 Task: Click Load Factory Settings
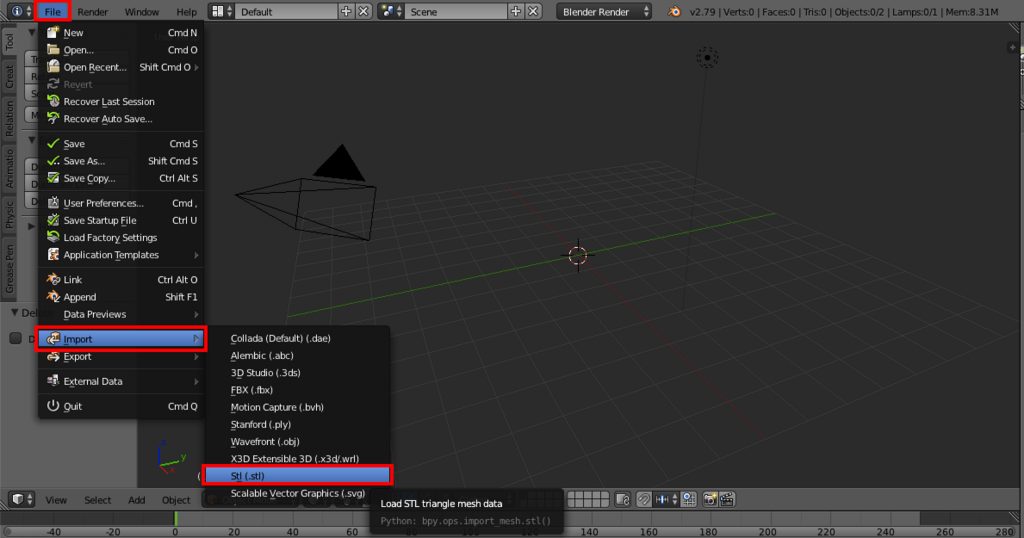tap(121, 238)
